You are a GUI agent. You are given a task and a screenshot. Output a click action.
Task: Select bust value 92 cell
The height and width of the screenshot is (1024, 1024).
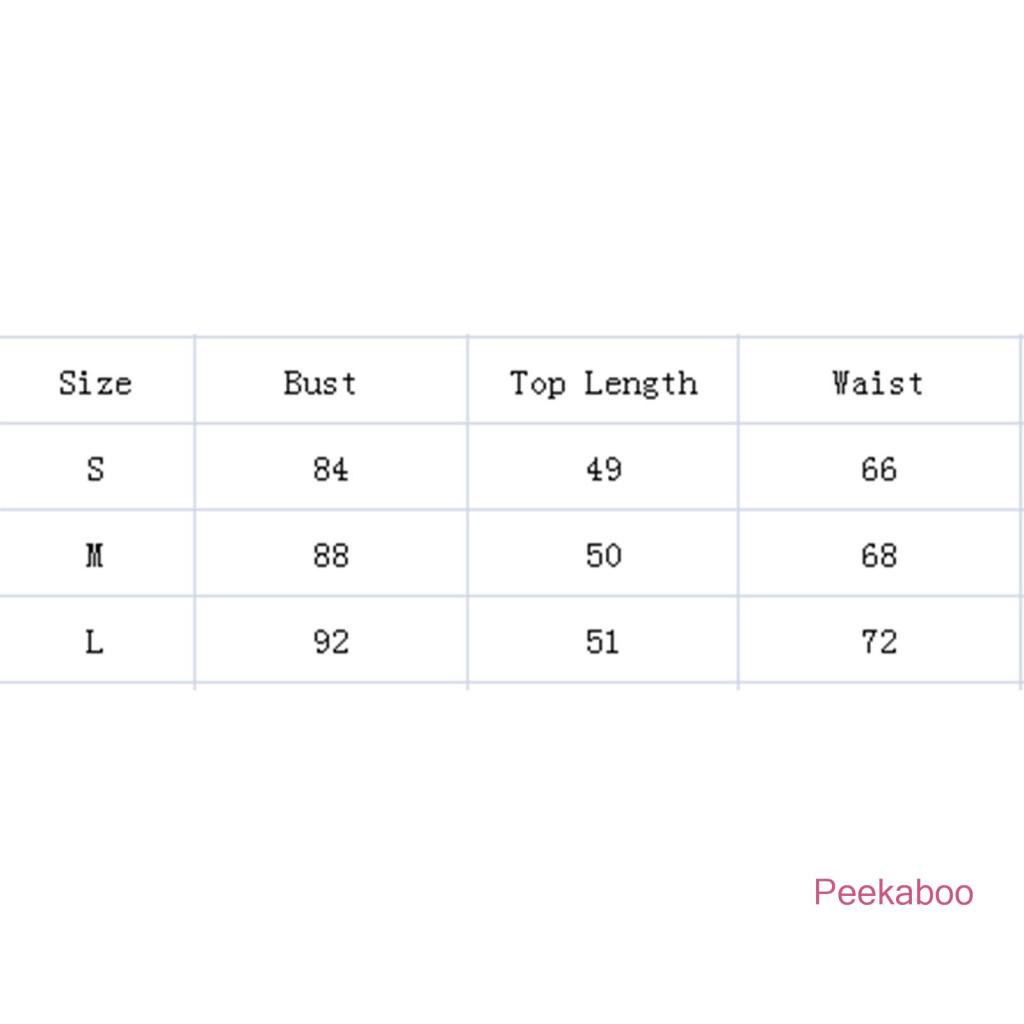tap(330, 641)
